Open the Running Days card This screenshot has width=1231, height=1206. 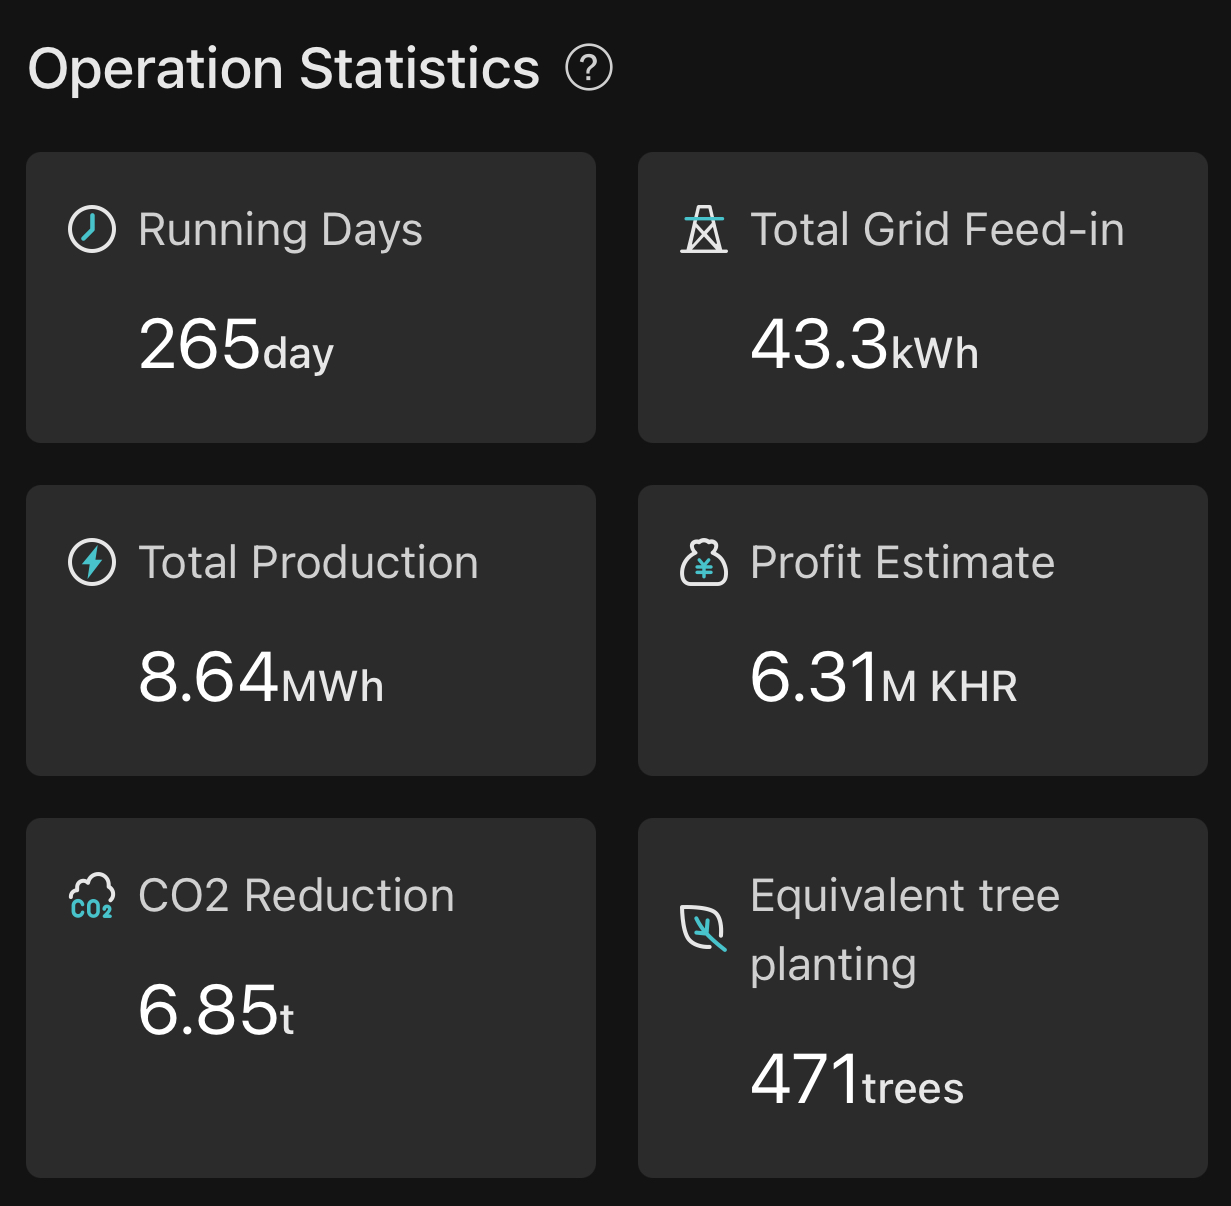coord(311,297)
